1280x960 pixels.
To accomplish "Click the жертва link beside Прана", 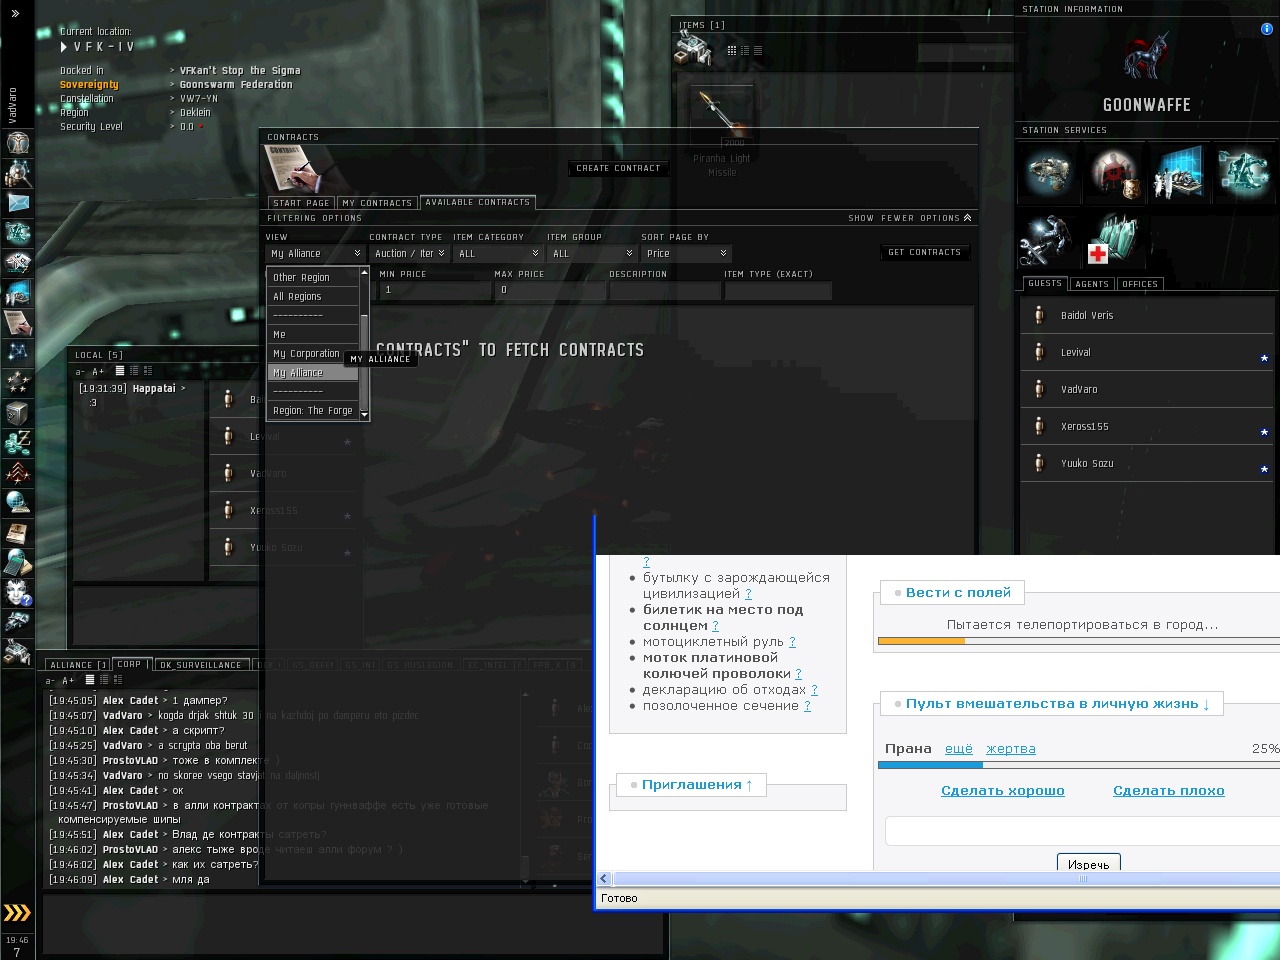I will click(1011, 749).
